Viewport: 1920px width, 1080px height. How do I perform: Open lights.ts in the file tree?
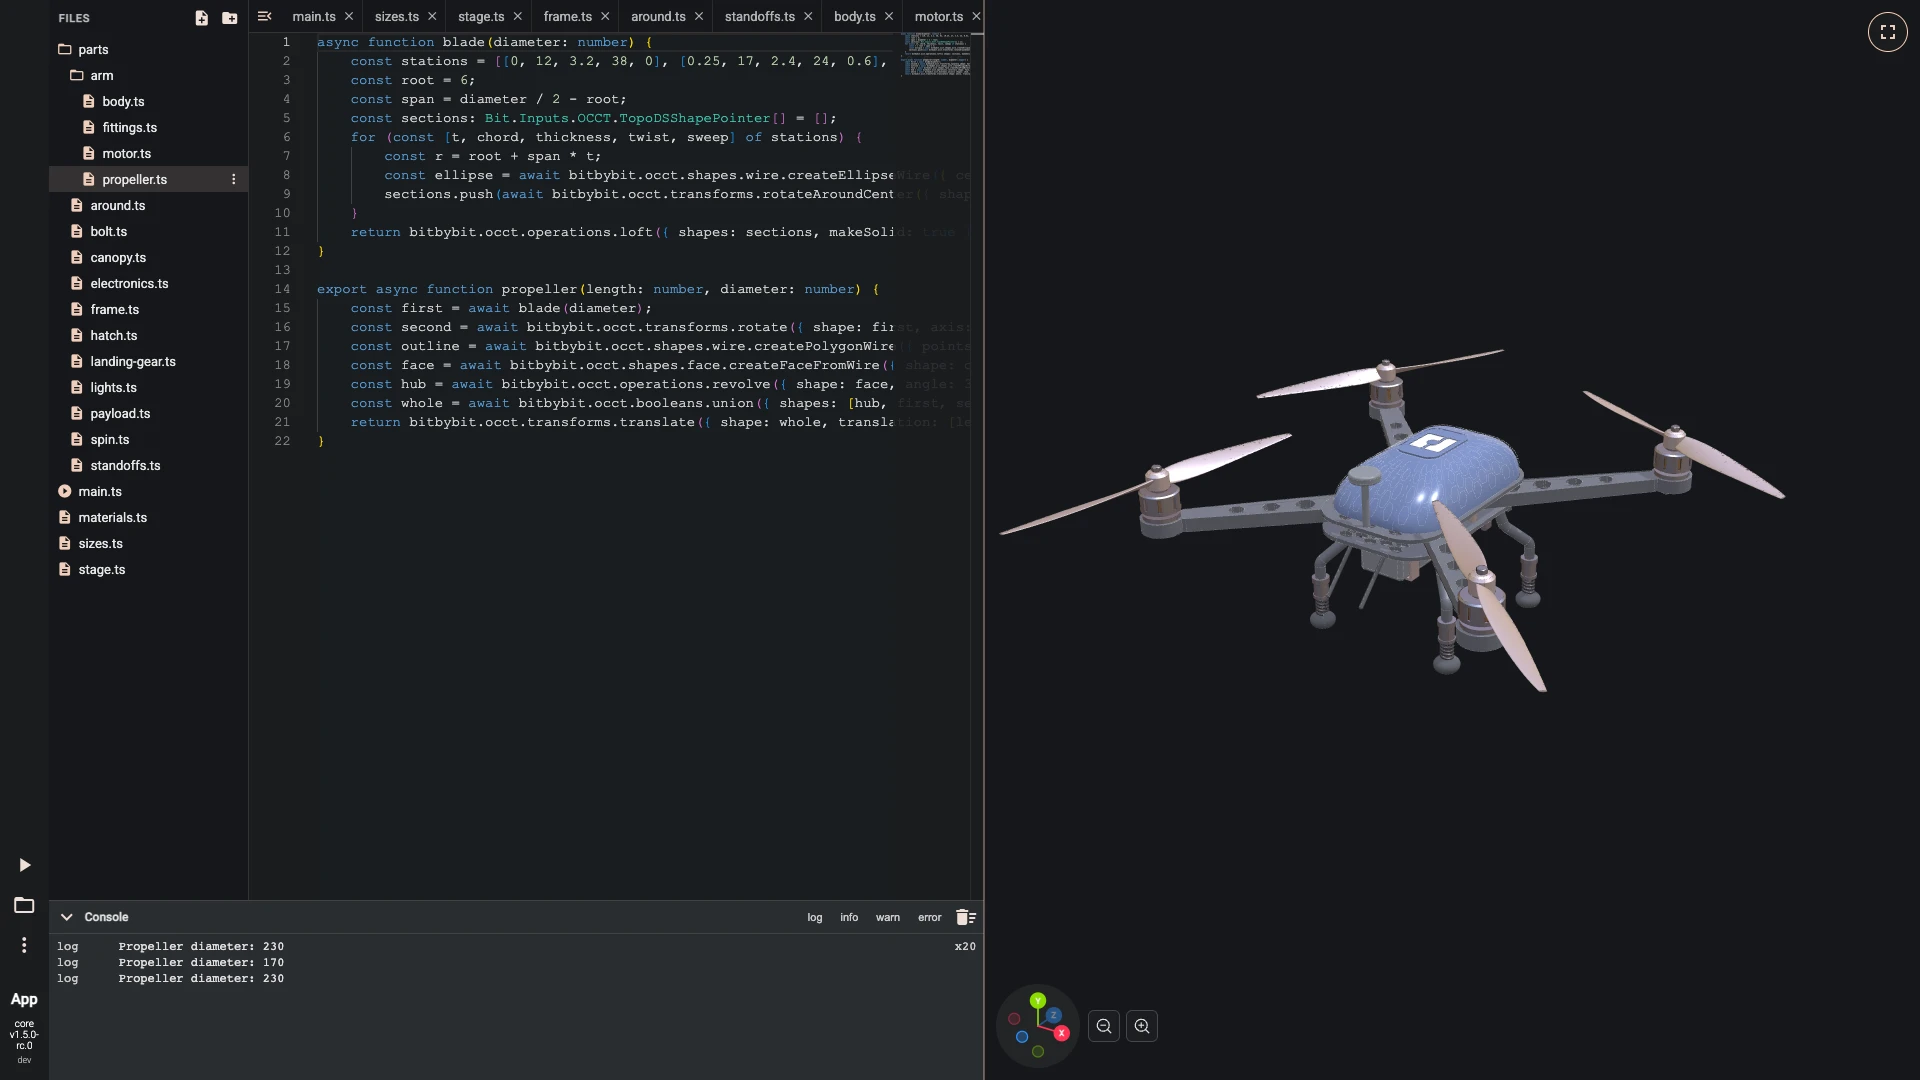tap(148, 387)
